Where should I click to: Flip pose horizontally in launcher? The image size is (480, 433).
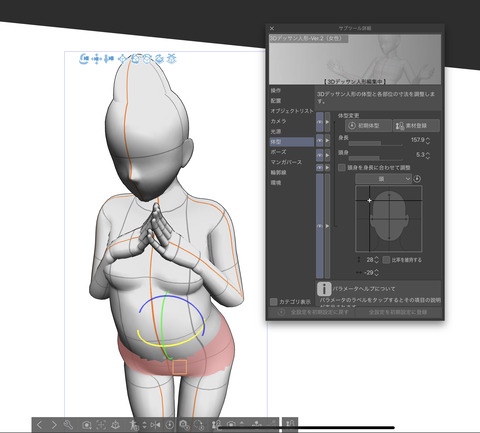click(155, 425)
